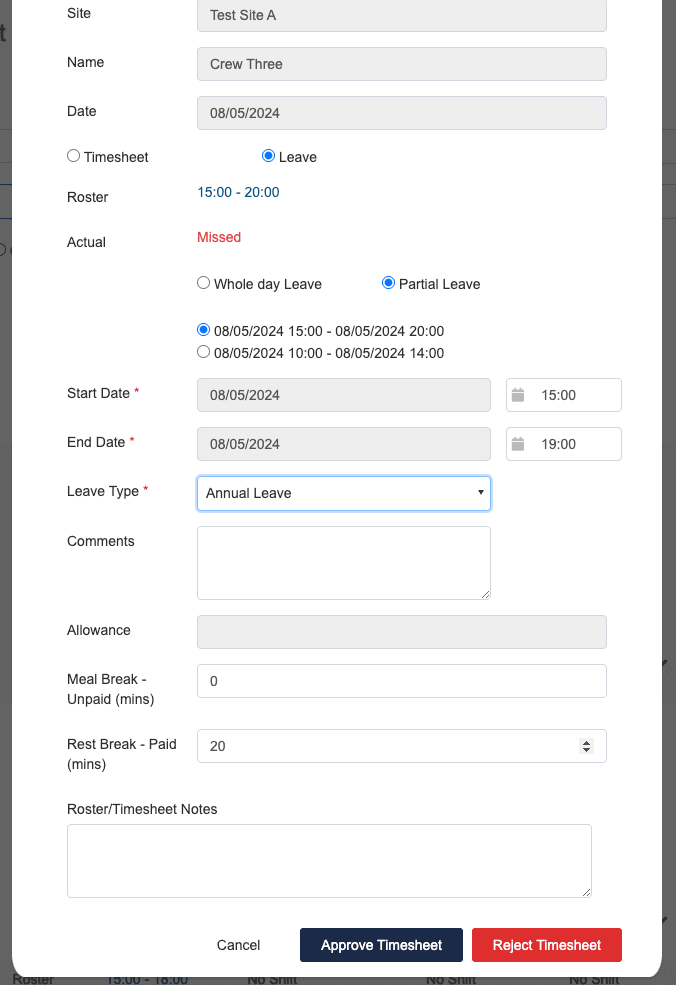The height and width of the screenshot is (985, 676).
Task: Click calendar icon beside end time 19:00
Action: [x=517, y=444]
